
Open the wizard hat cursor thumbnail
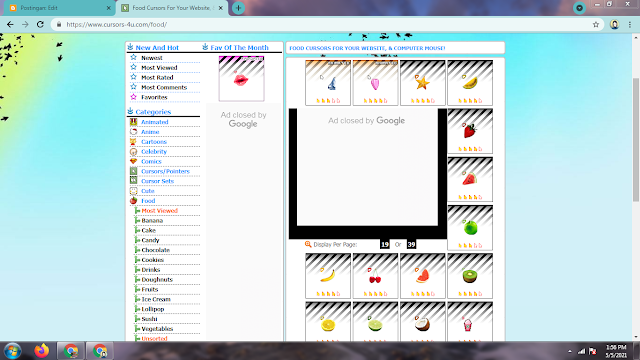[x=328, y=82]
